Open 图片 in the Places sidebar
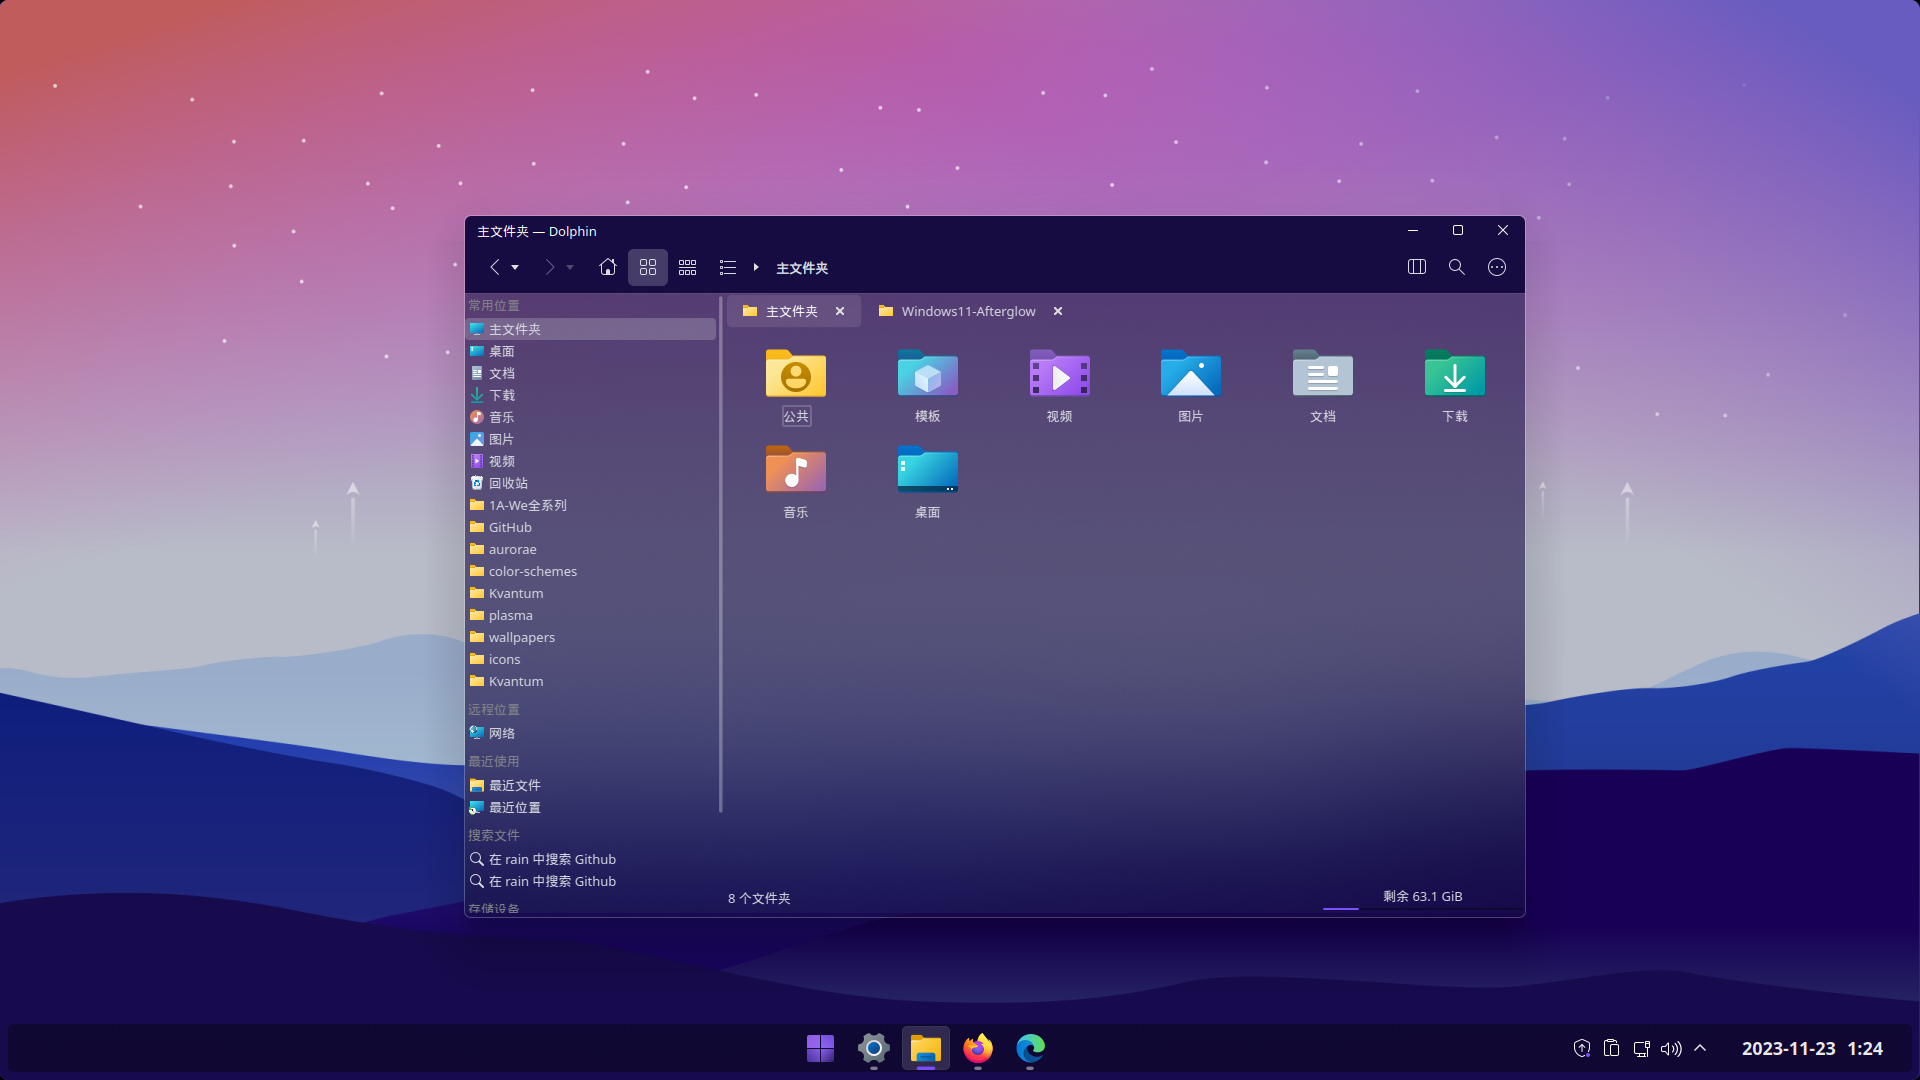 coord(591,439)
